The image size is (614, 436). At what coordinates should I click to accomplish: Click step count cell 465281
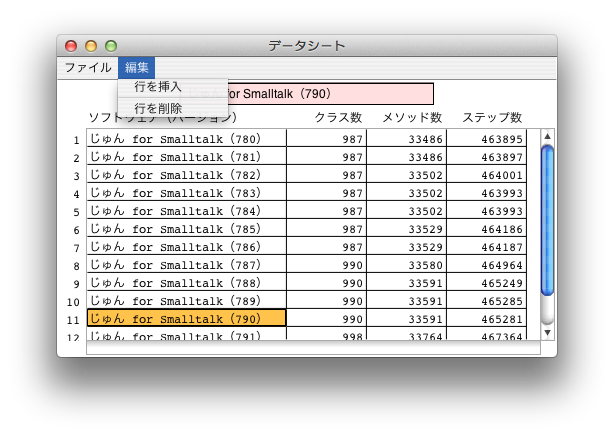coord(487,319)
